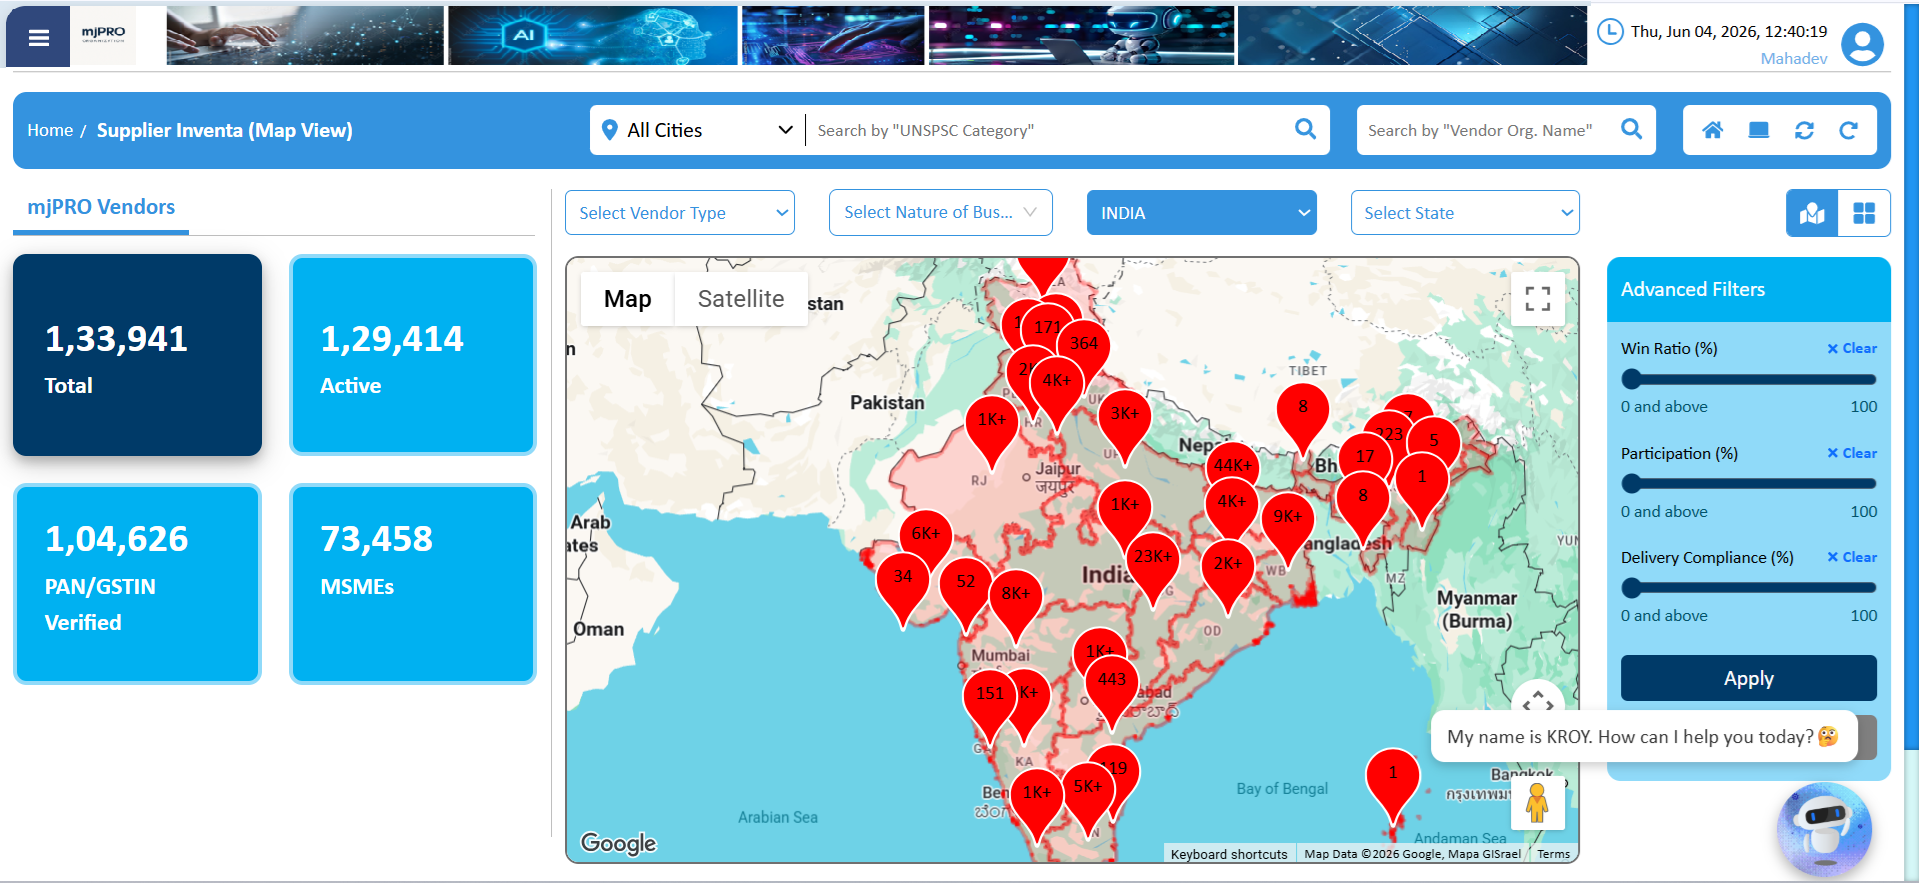The height and width of the screenshot is (883, 1919).
Task: Open the Mahadev user profile avatar
Action: [x=1862, y=44]
